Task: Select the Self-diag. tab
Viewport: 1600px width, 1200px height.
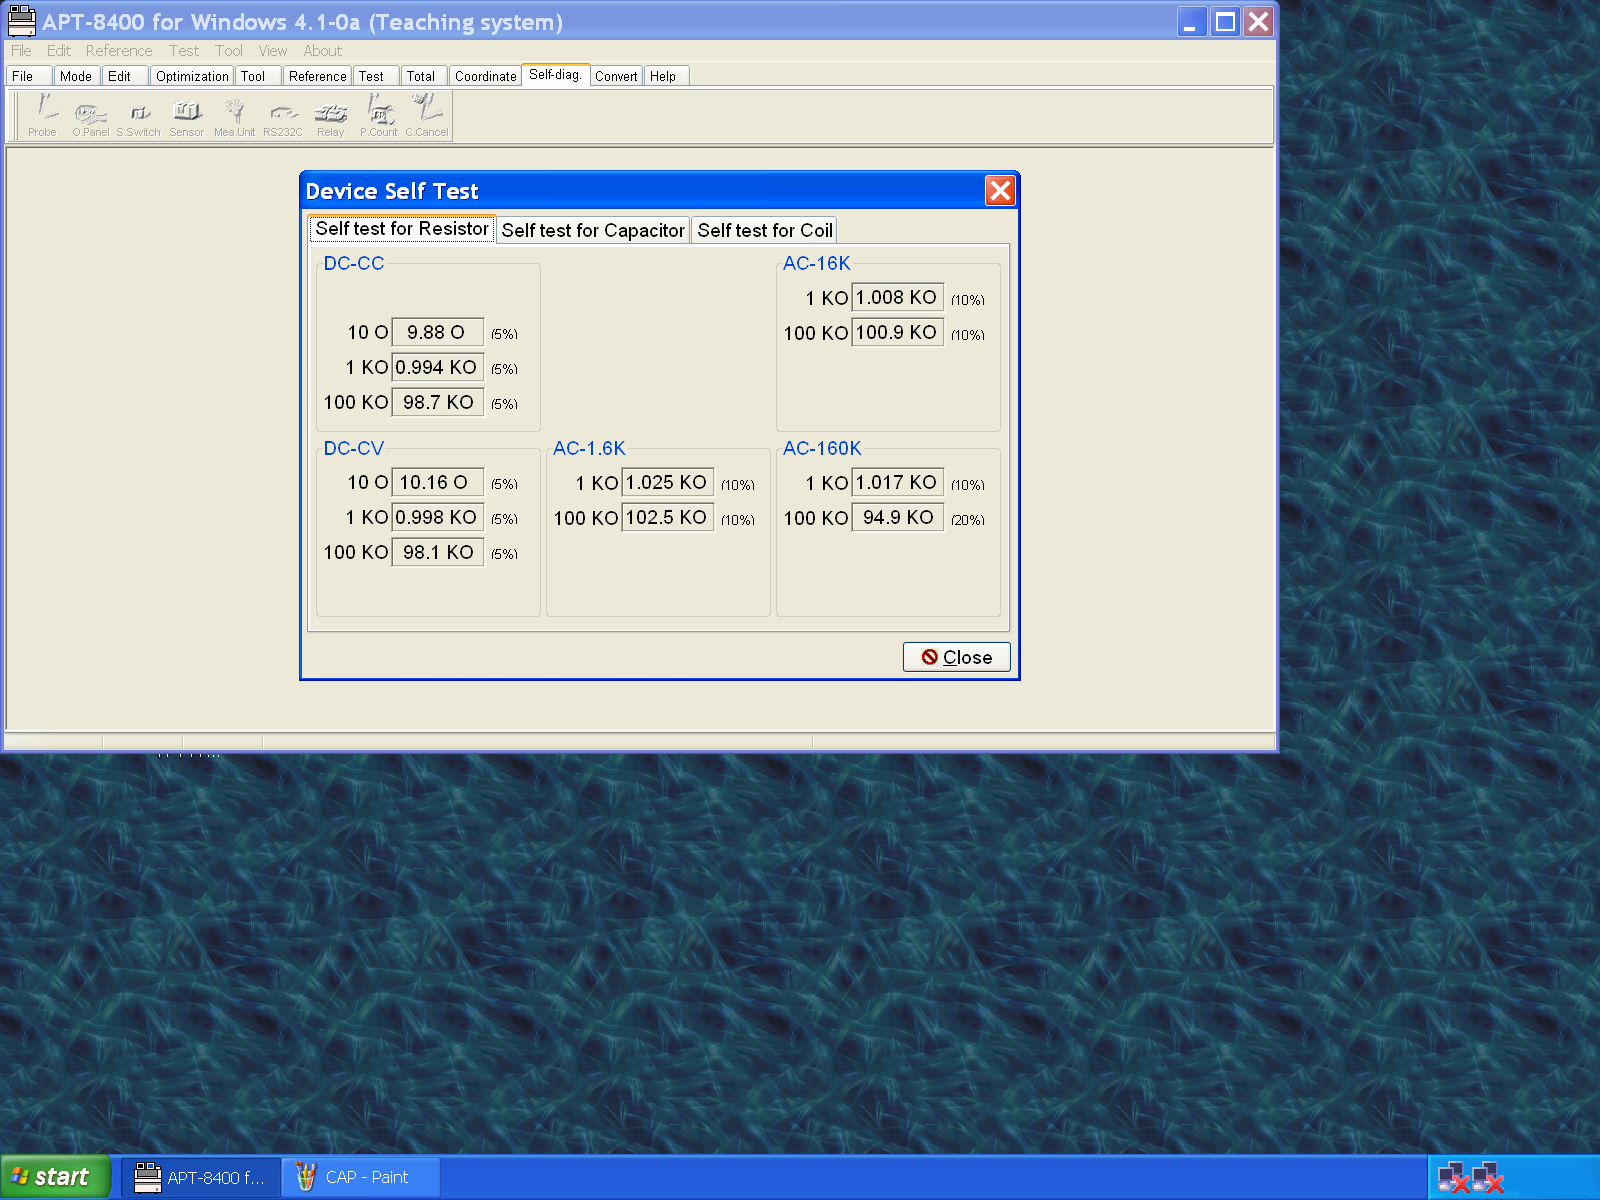Action: 555,75
